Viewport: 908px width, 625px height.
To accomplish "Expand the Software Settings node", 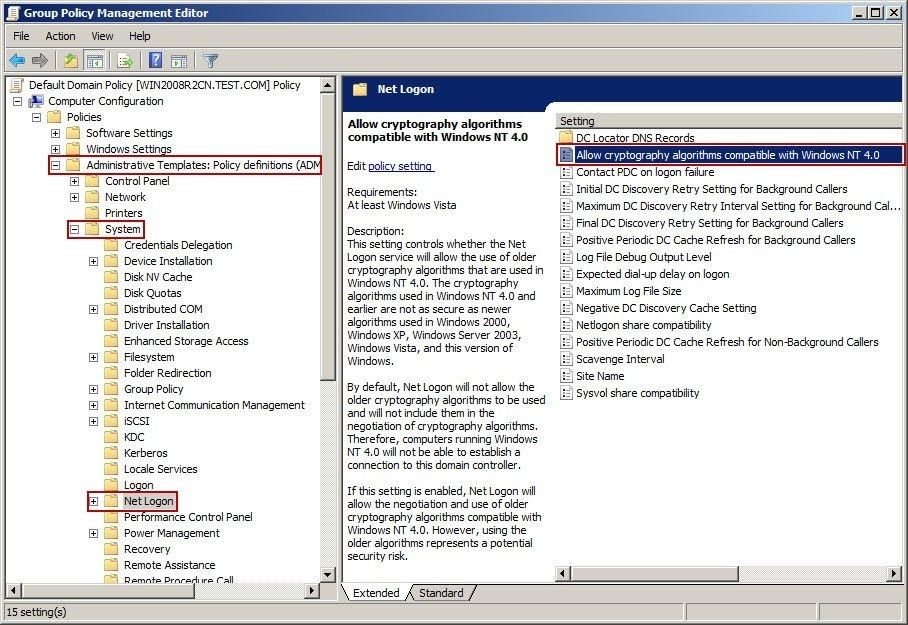I will coord(56,133).
